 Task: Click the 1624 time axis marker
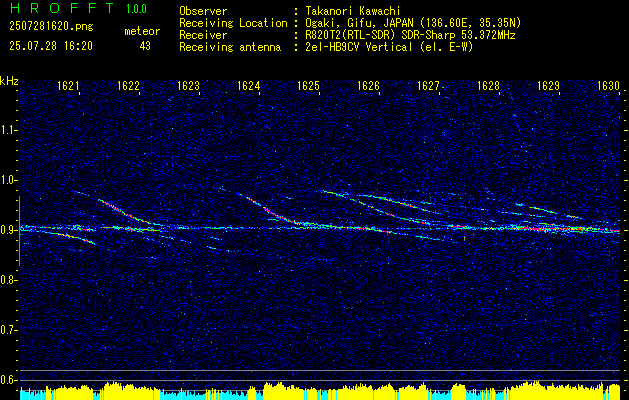248,86
